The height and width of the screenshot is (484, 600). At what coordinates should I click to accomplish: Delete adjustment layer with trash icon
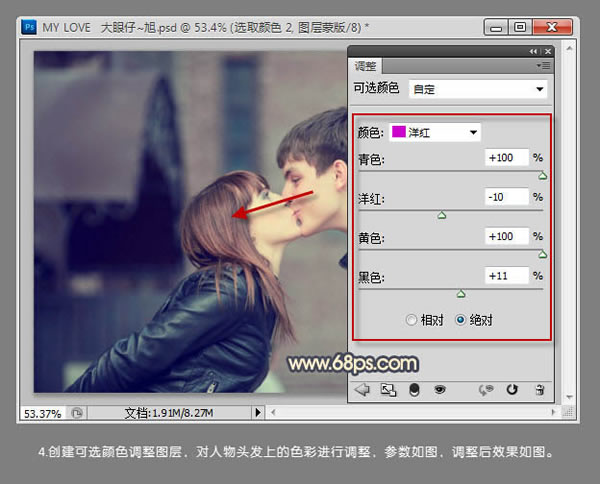[x=540, y=390]
